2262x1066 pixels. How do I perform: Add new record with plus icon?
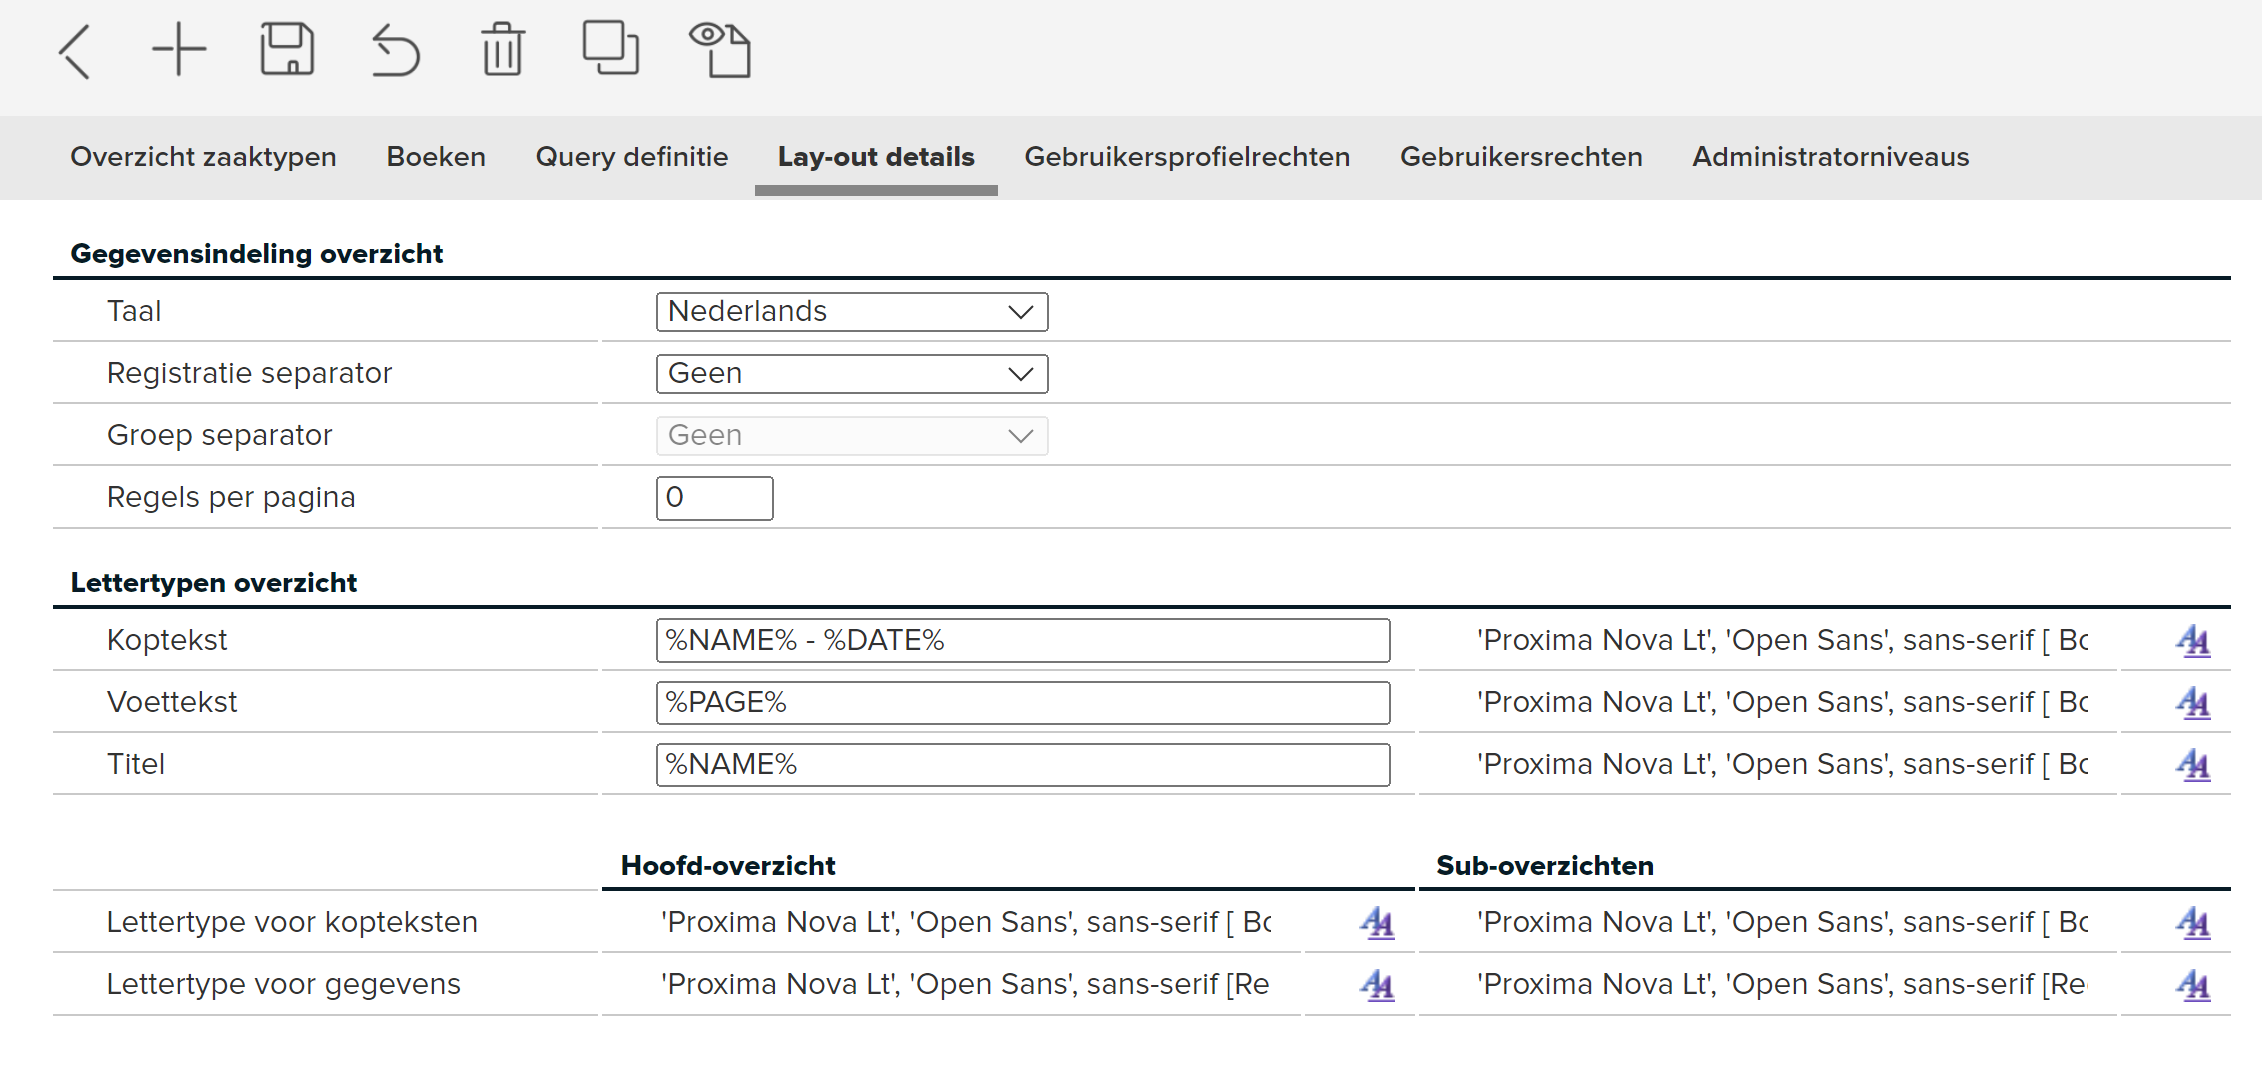179,50
